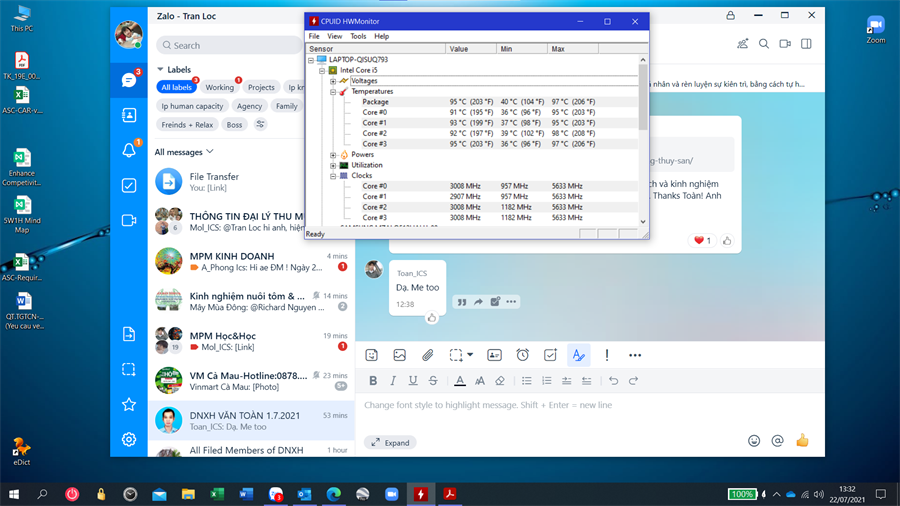Open the Contacts icon in Zalo sidebar

point(129,115)
